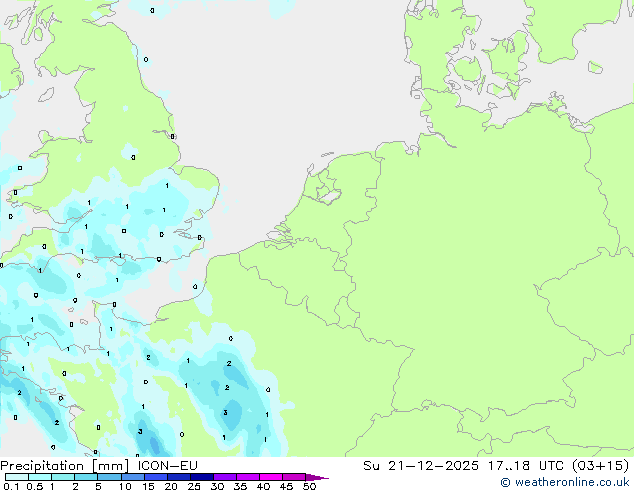Click the '40' legend scale value
The width and height of the screenshot is (634, 490).
point(263,486)
